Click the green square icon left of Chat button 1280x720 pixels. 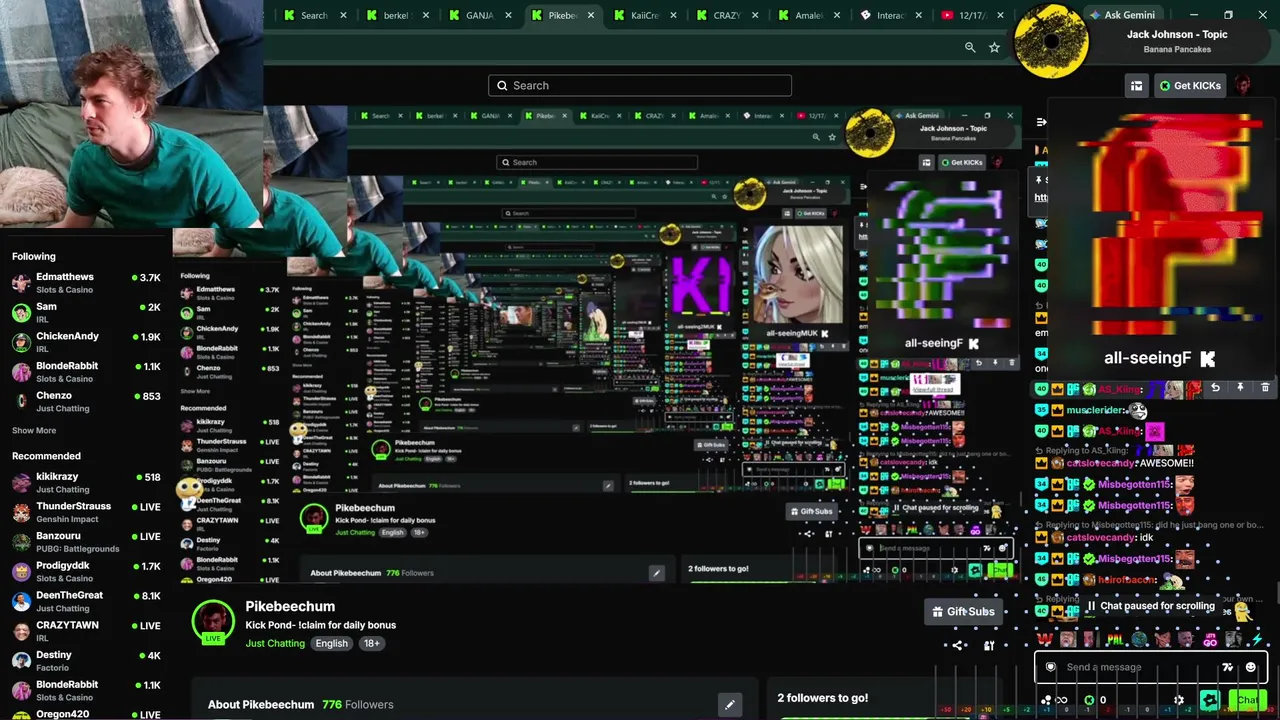pyautogui.click(x=1209, y=700)
